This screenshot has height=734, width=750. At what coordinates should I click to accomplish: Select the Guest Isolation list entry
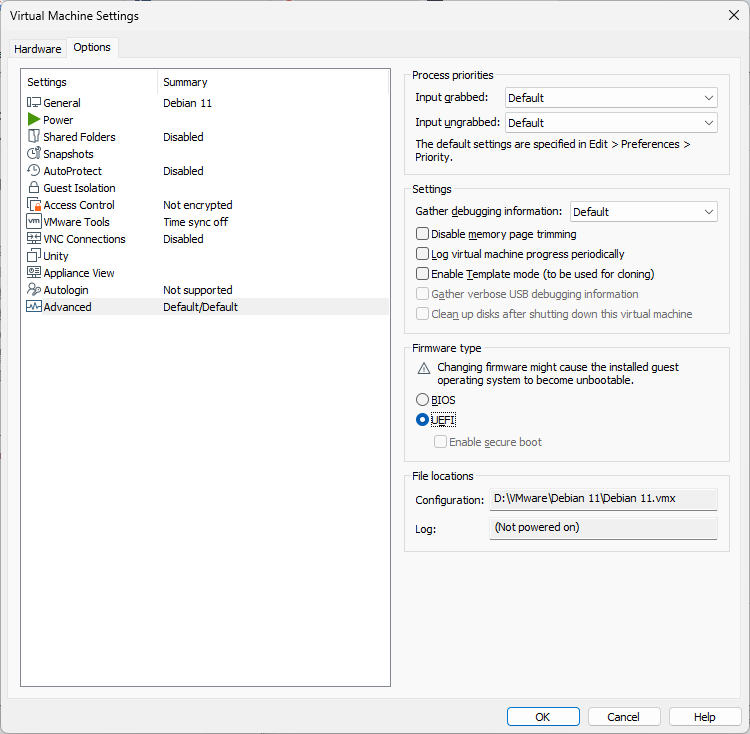[x=79, y=188]
